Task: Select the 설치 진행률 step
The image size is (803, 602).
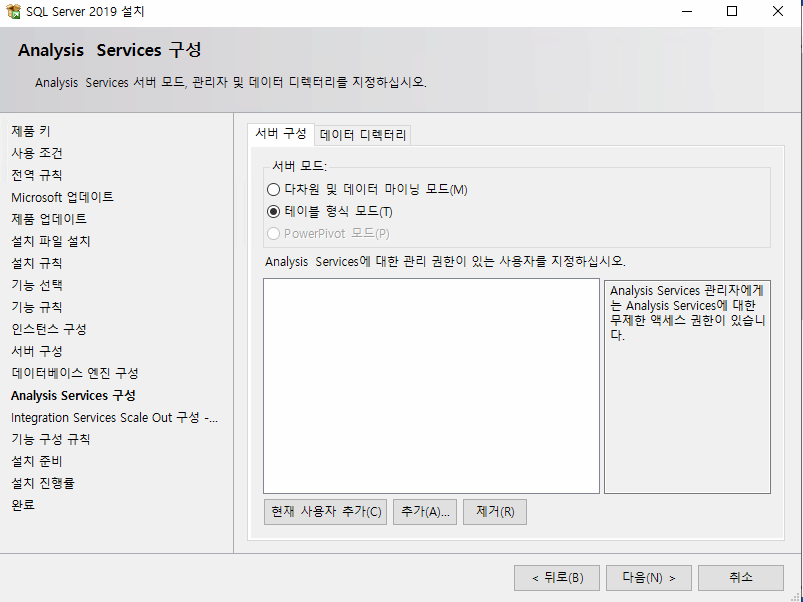Action: 43,483
